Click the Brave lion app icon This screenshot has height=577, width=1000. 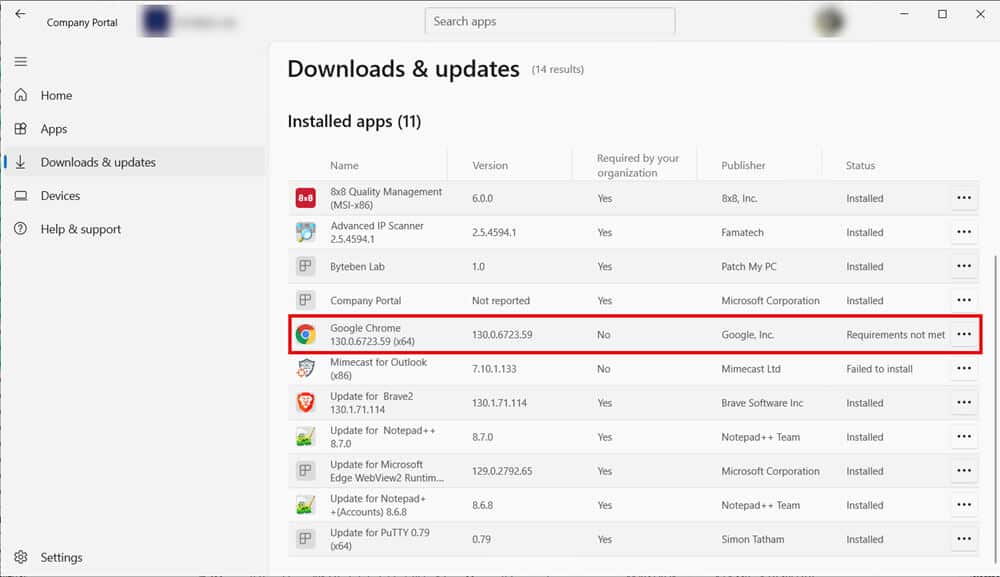(305, 402)
